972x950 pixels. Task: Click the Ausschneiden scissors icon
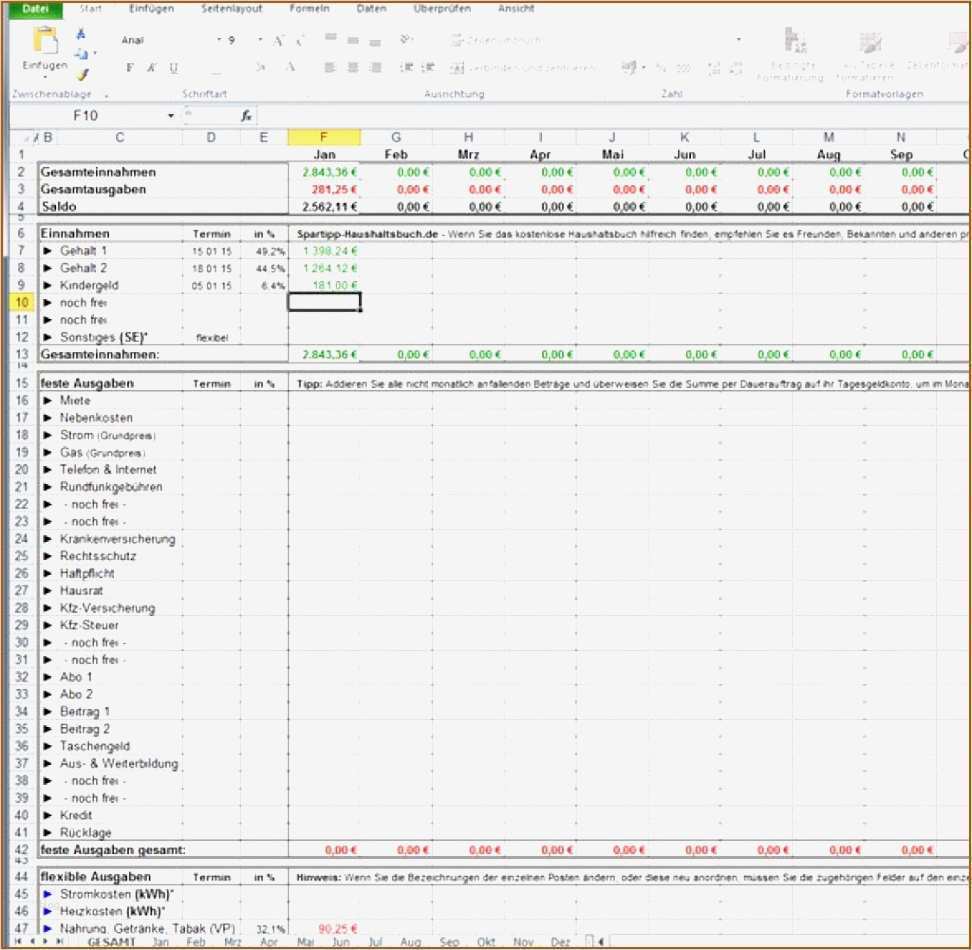[81, 34]
